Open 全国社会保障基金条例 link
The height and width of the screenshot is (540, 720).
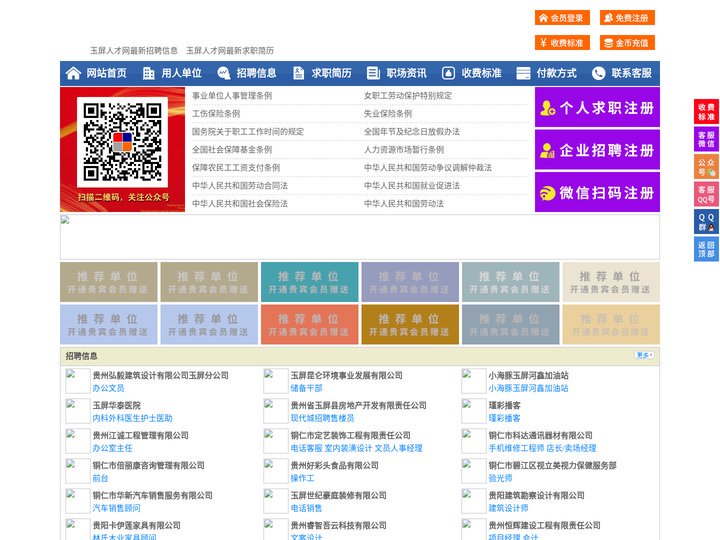tap(232, 150)
